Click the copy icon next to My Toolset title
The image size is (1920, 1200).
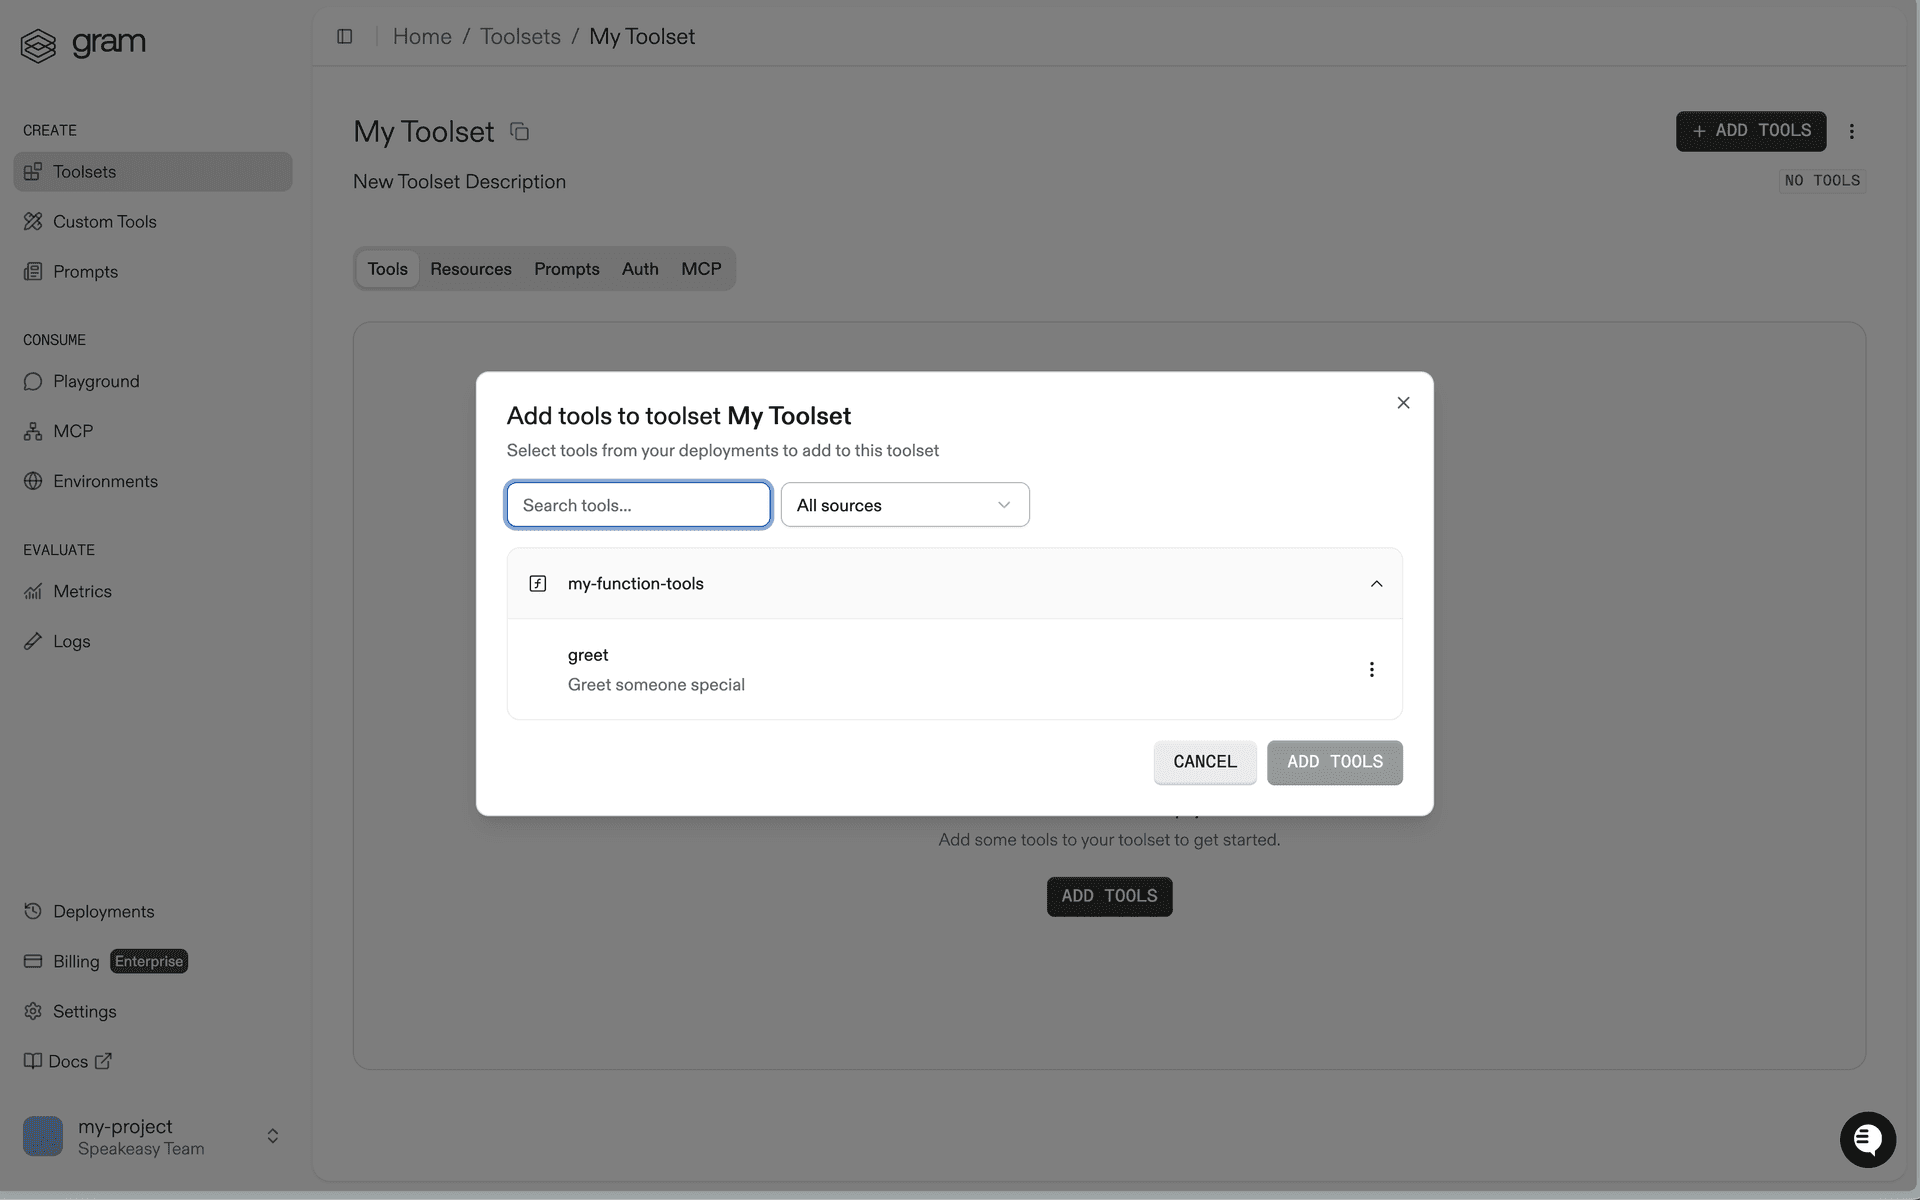519,131
